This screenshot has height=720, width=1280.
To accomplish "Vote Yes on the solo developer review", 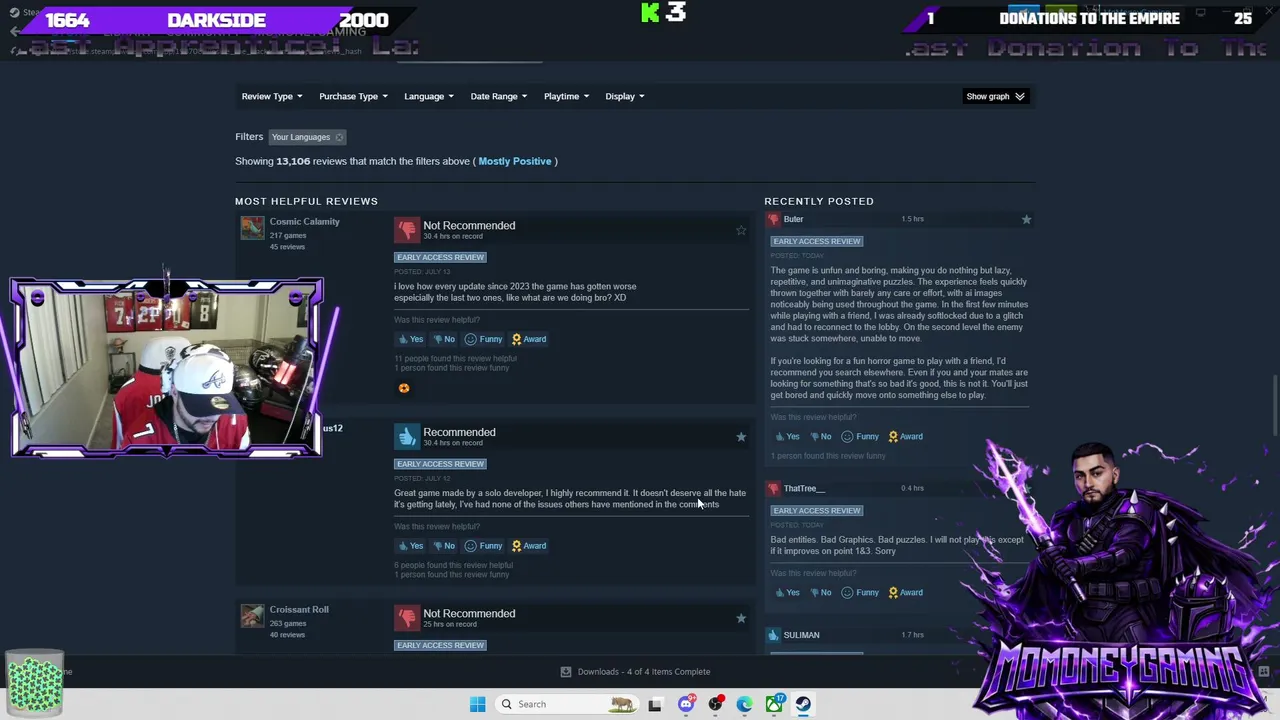I will tap(411, 546).
